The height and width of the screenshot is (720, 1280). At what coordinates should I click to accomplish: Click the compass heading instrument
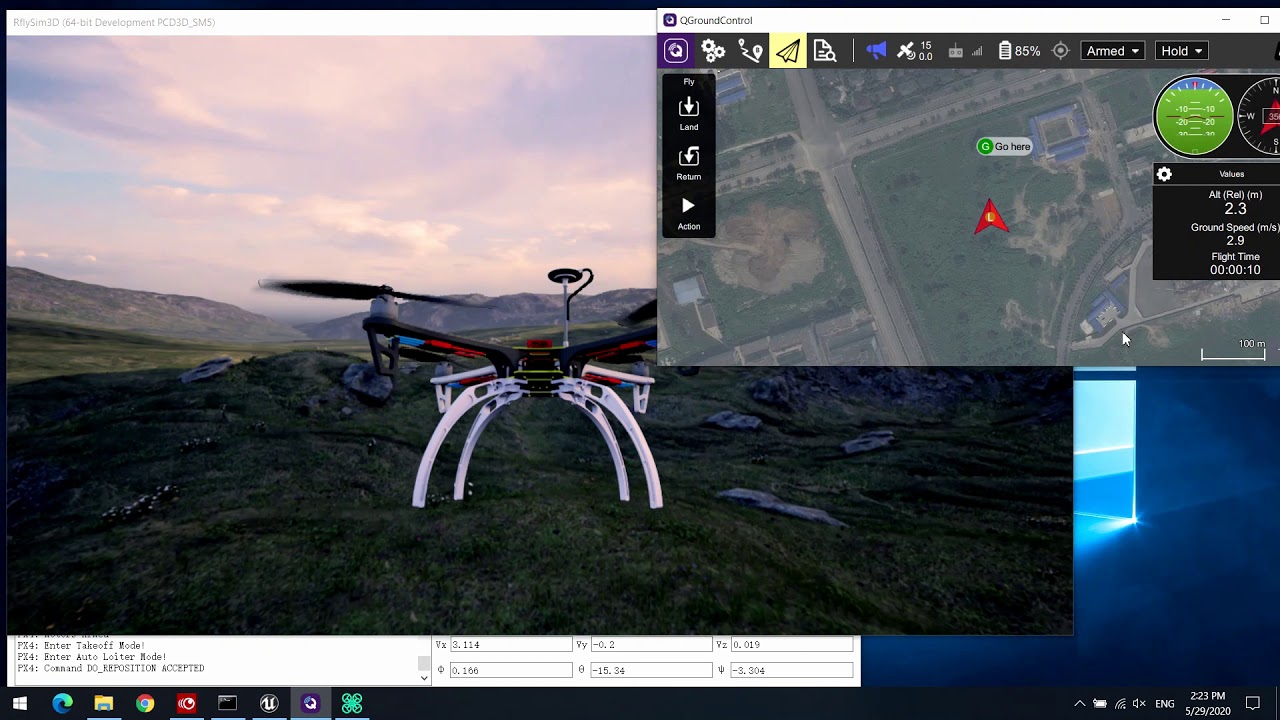(x=1260, y=117)
